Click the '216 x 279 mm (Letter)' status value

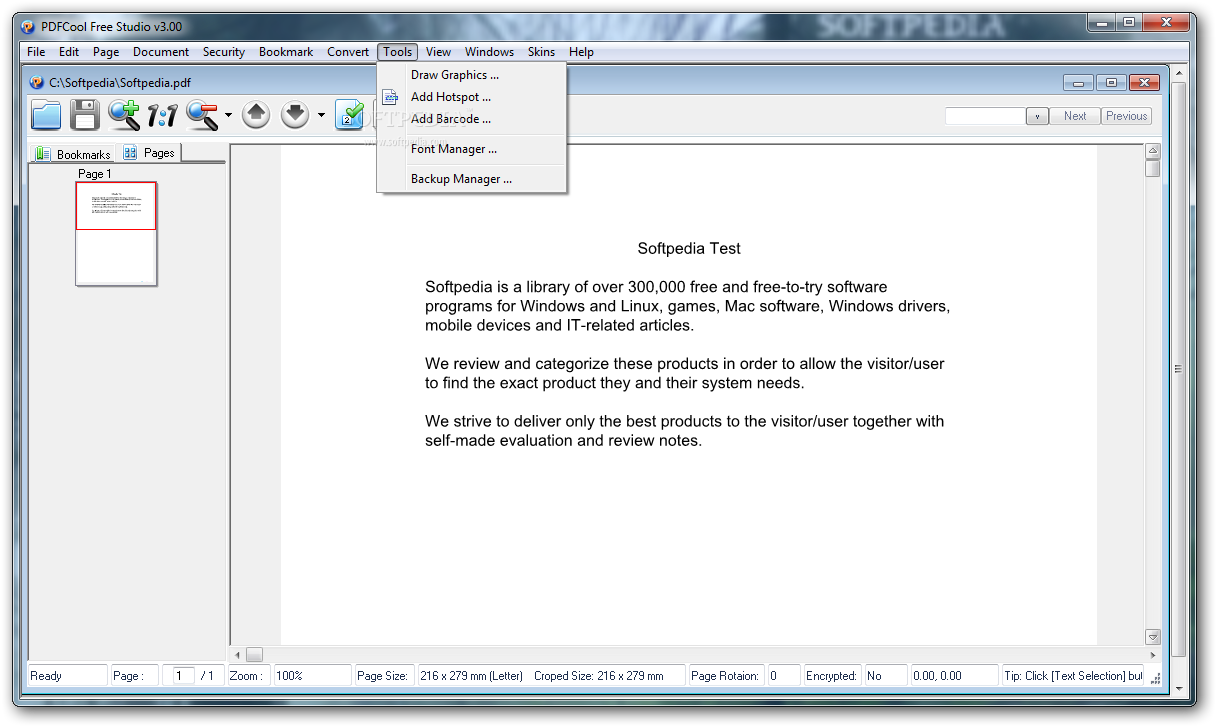(471, 676)
